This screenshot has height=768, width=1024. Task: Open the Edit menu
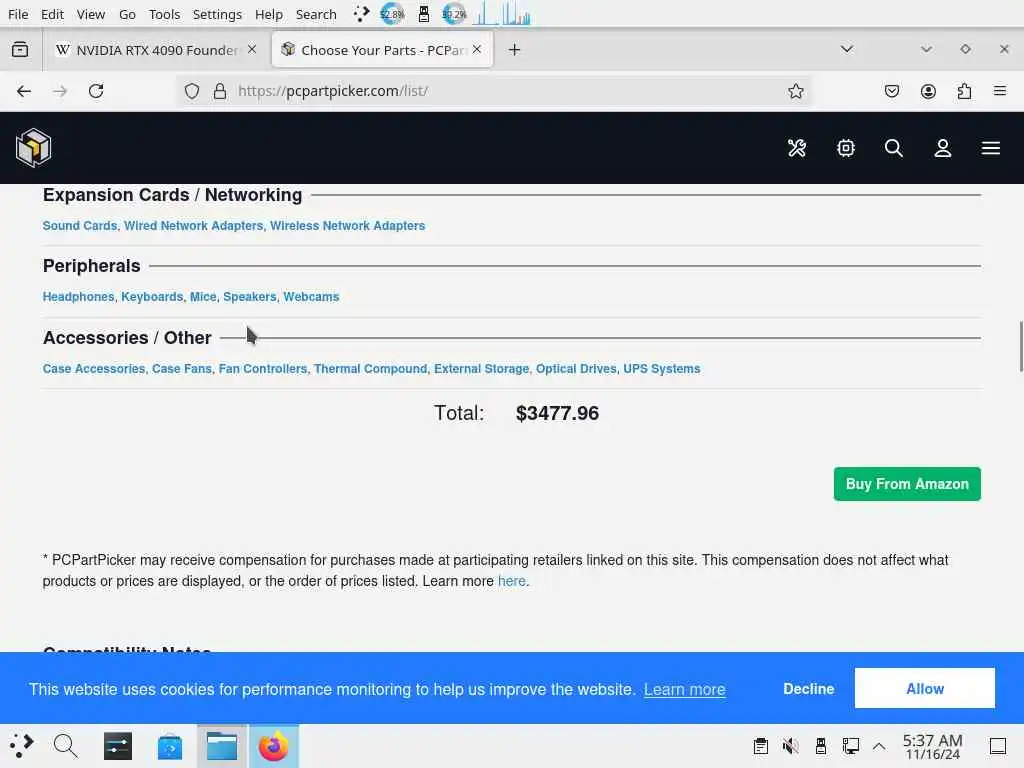(52, 14)
